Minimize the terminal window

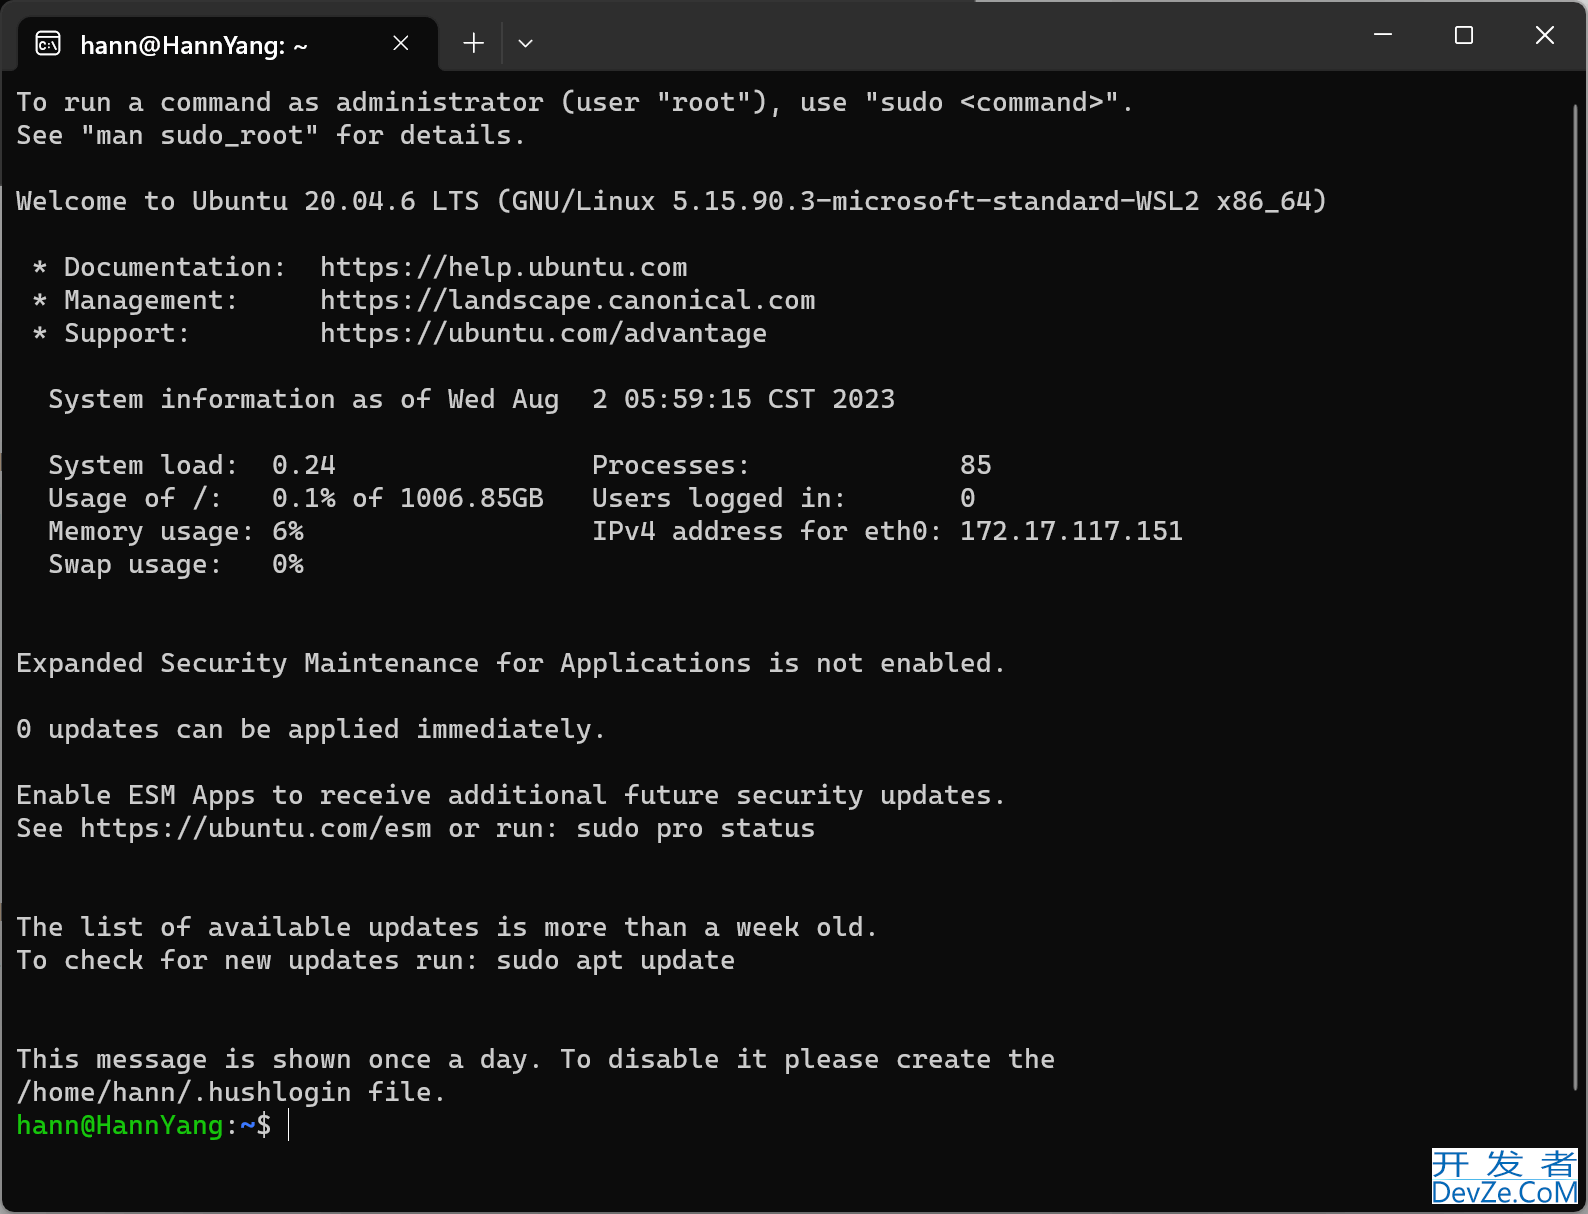(x=1383, y=35)
